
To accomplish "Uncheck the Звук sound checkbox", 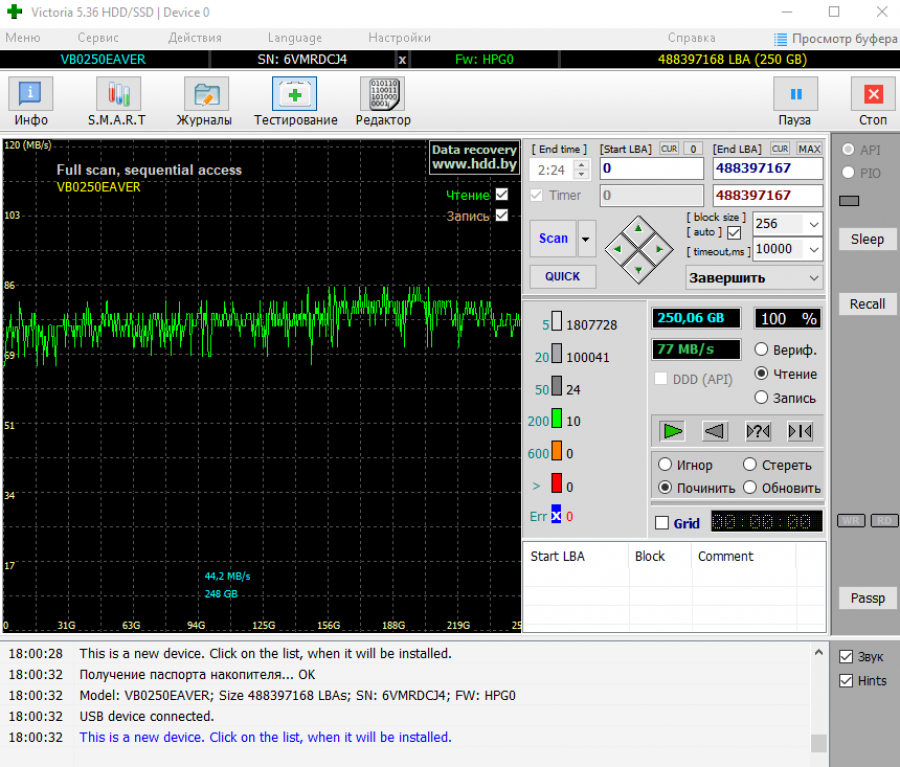I will coord(846,657).
